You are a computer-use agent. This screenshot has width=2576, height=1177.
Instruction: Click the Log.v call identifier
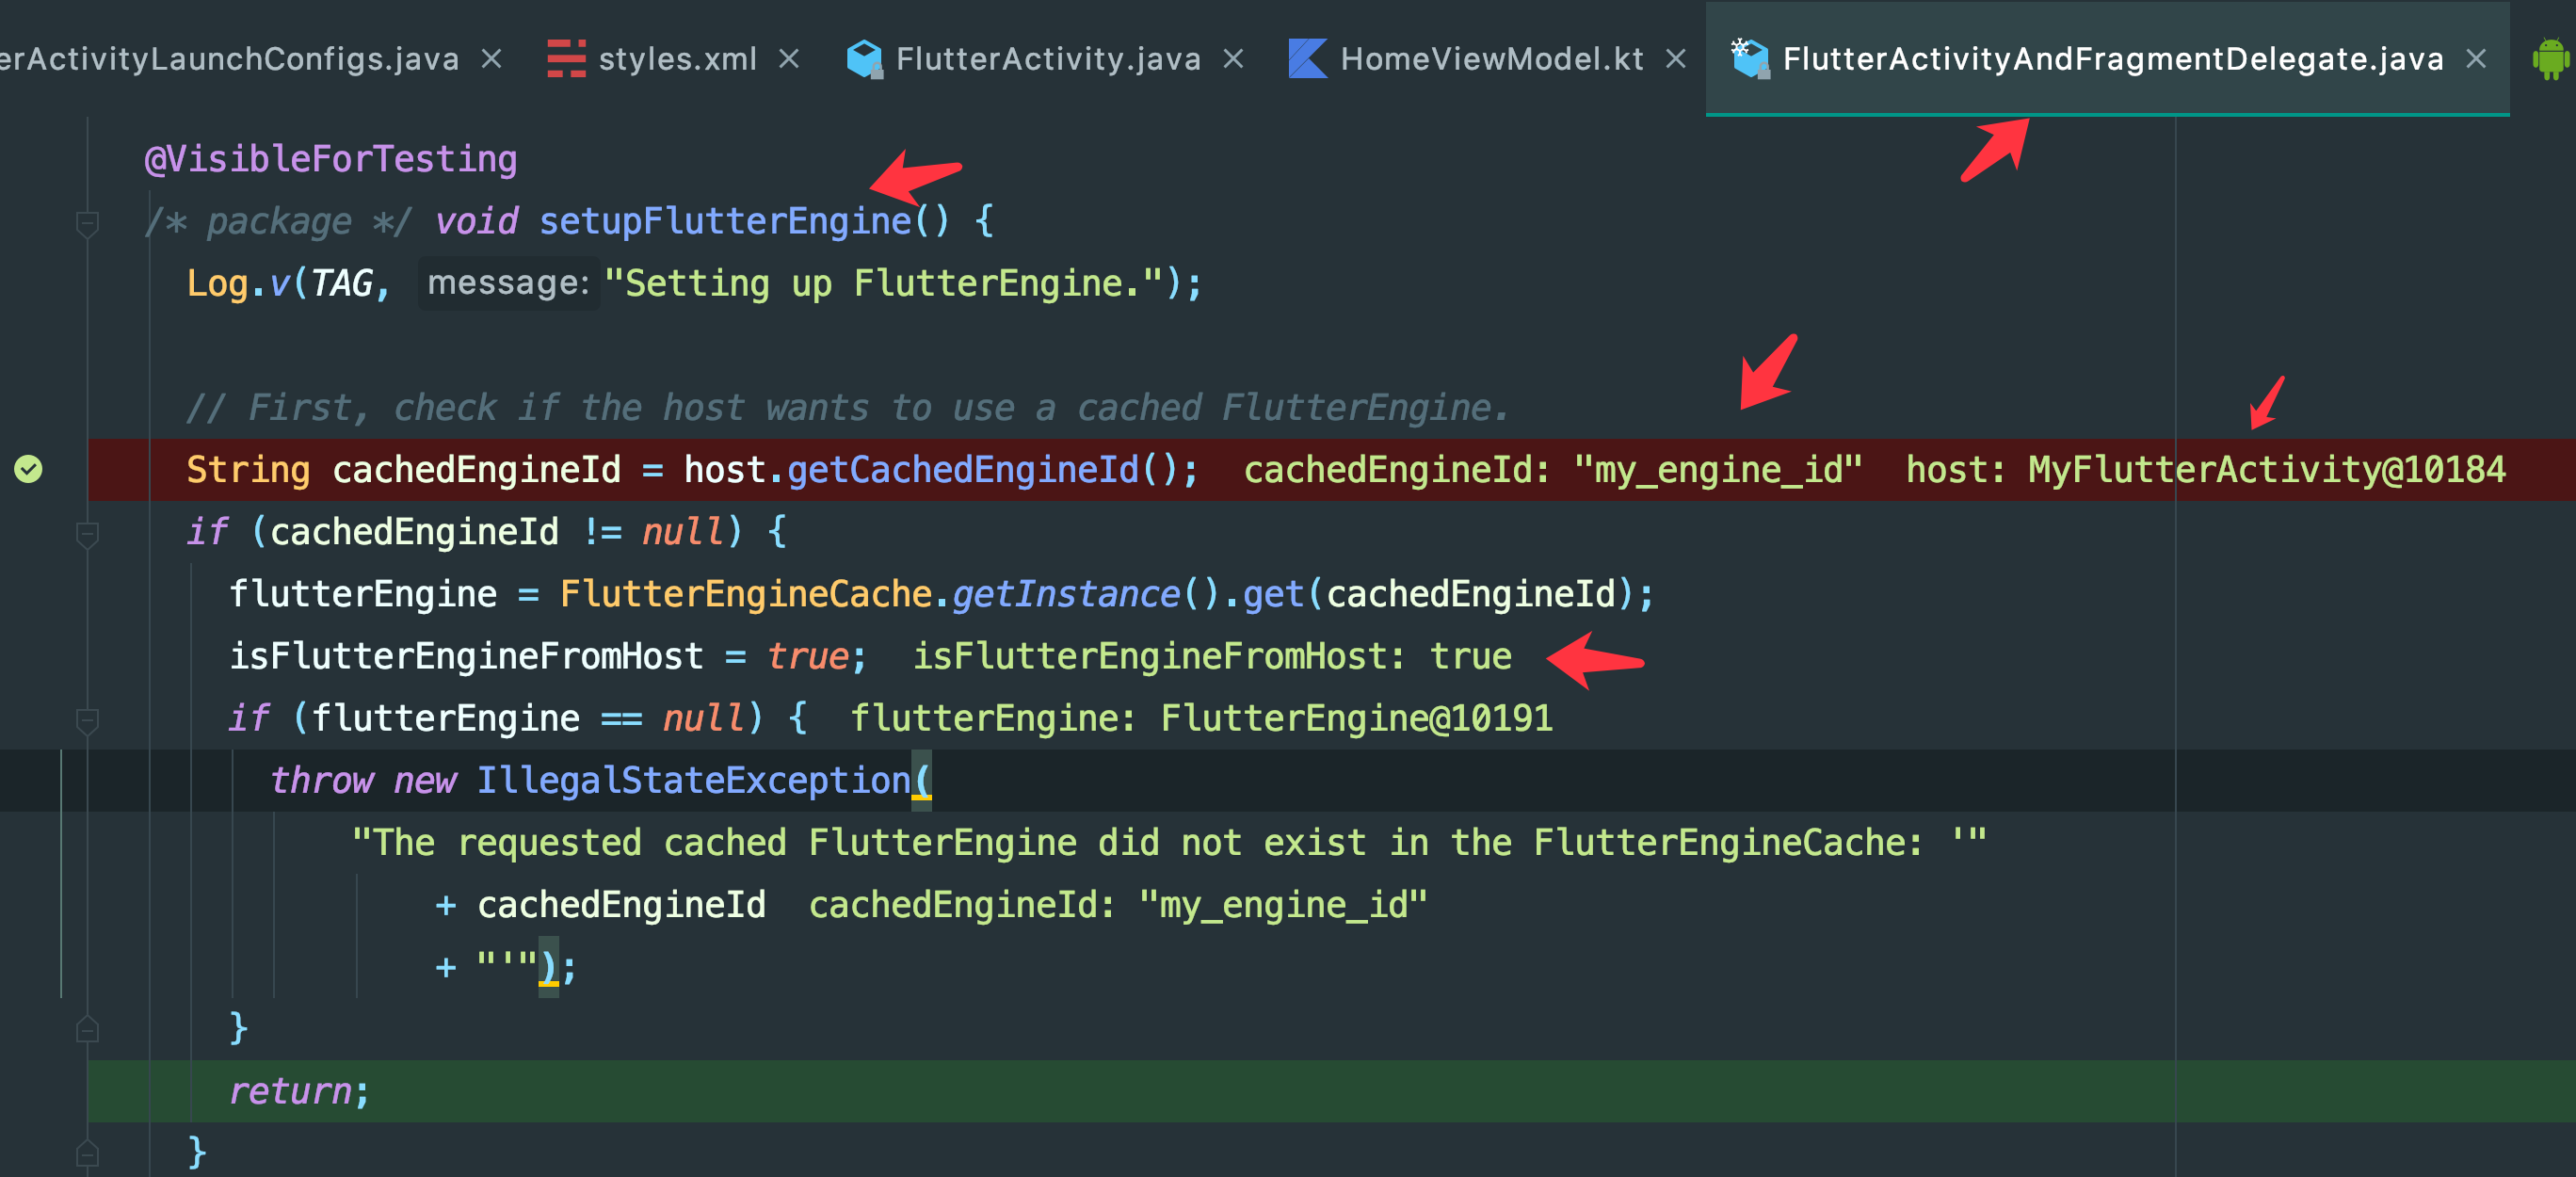[238, 283]
